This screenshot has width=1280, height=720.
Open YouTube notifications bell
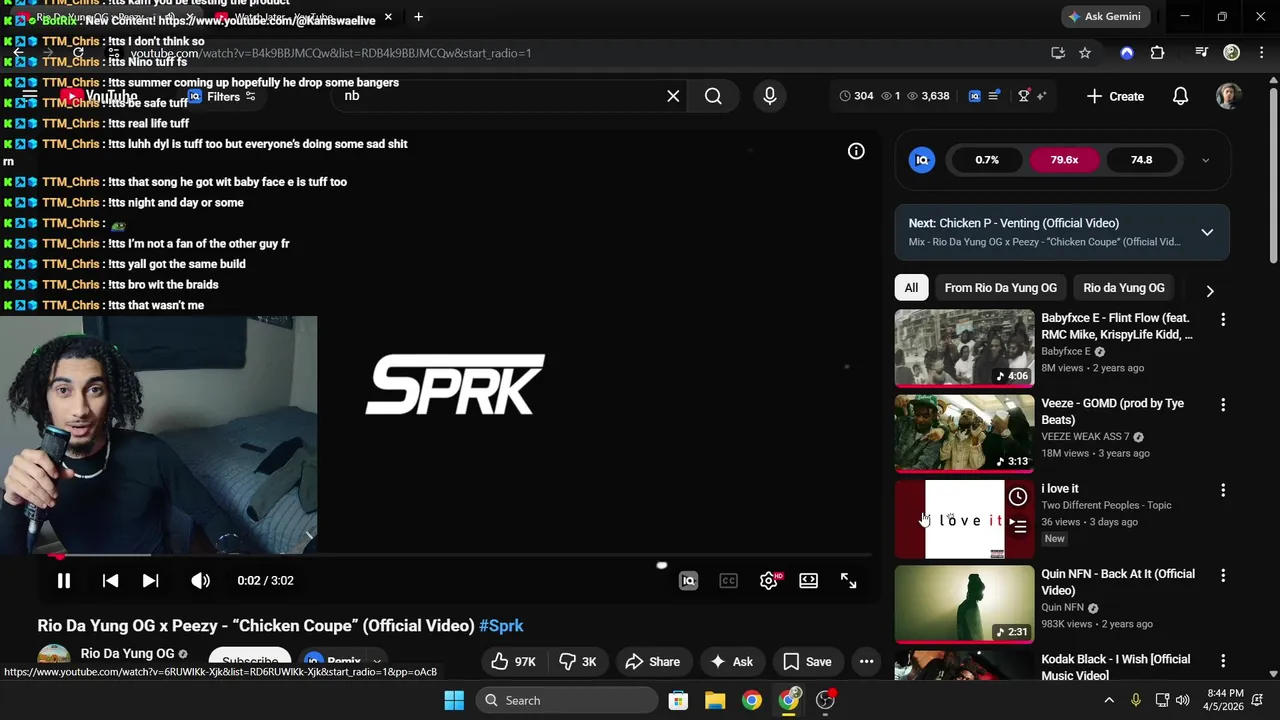(1180, 96)
